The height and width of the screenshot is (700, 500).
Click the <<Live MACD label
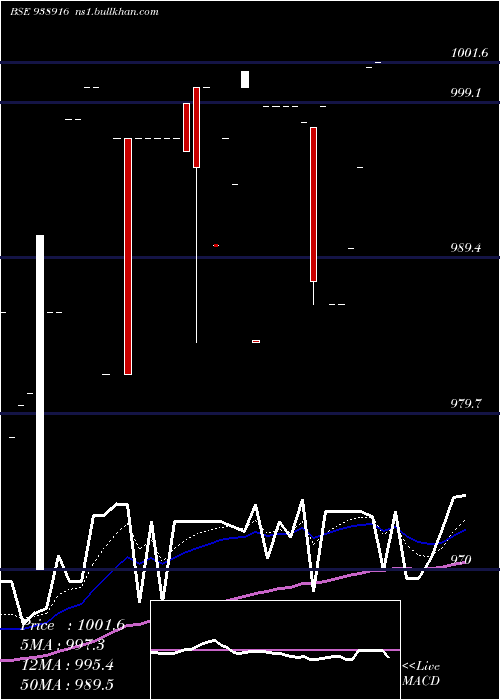[x=421, y=673]
